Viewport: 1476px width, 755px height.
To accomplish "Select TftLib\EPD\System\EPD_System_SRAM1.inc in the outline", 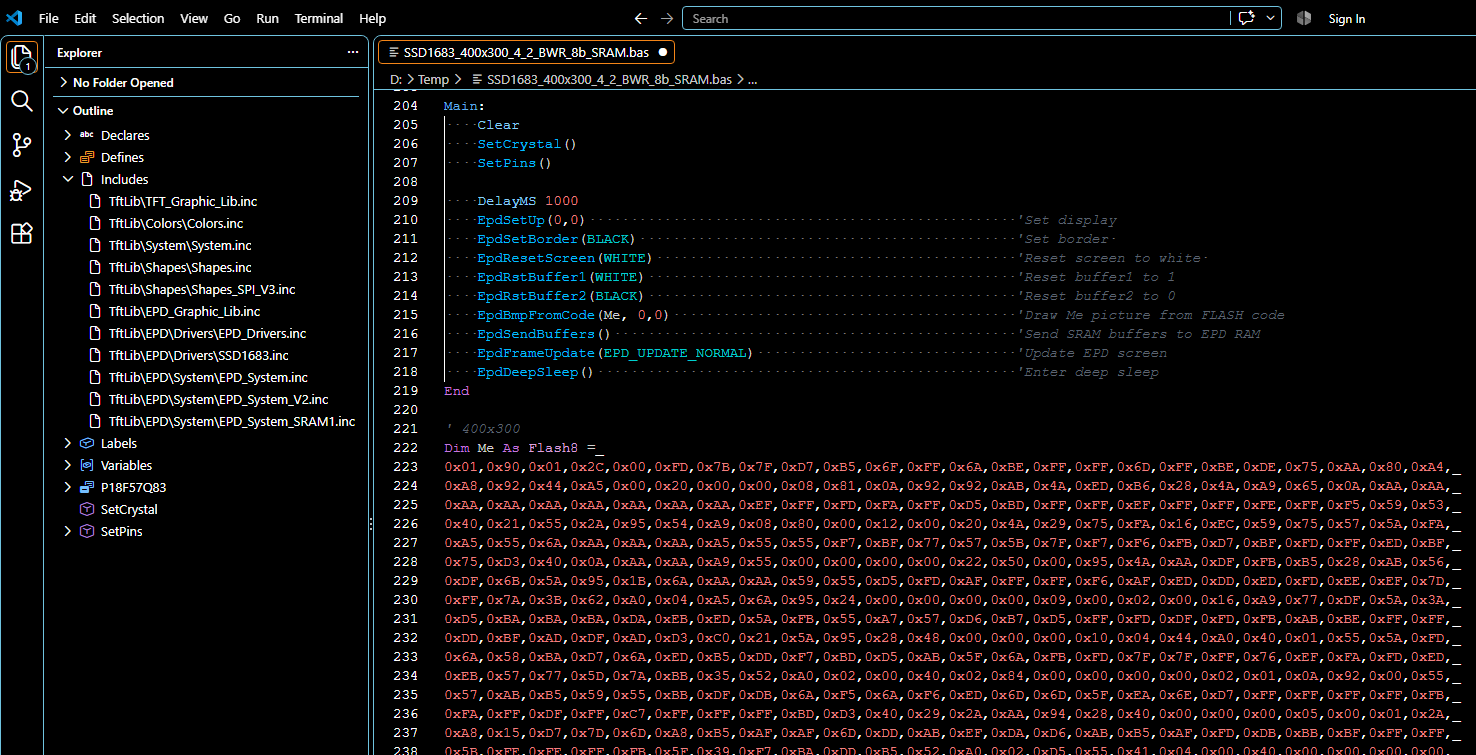I will tap(232, 421).
